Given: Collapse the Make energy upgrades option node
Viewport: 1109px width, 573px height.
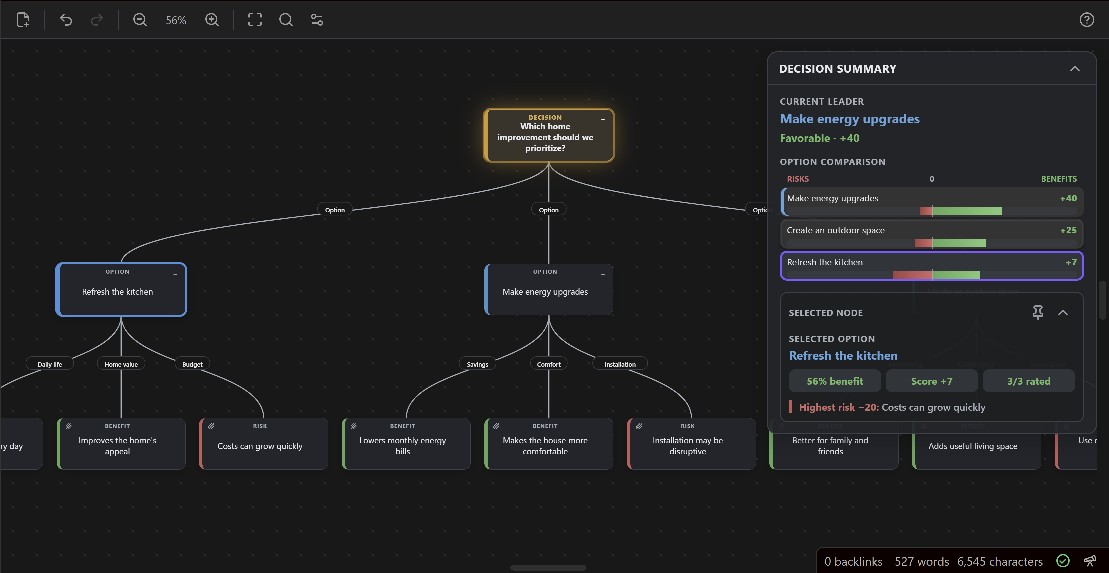Looking at the screenshot, I should (x=603, y=273).
